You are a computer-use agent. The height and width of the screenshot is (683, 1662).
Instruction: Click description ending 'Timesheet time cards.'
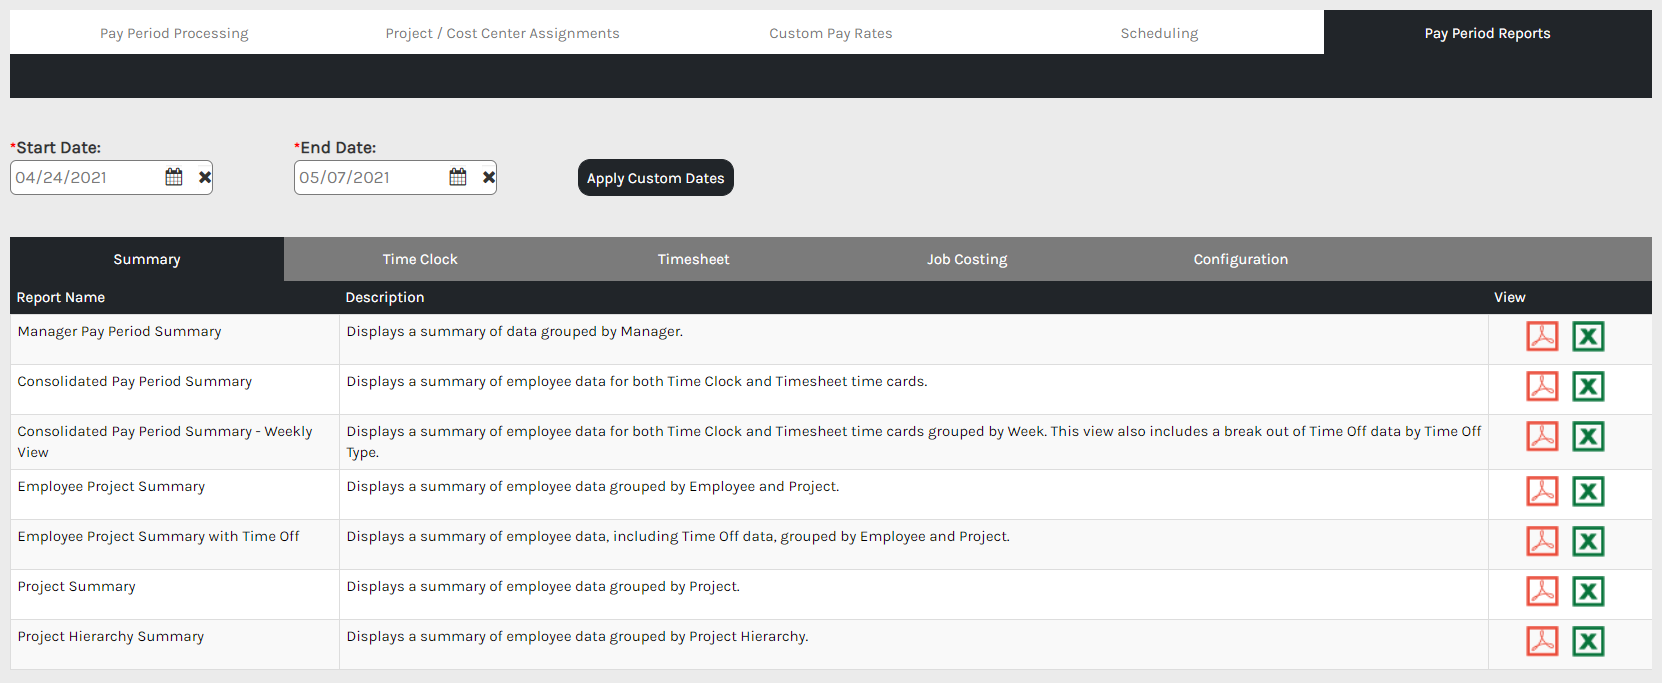637,381
